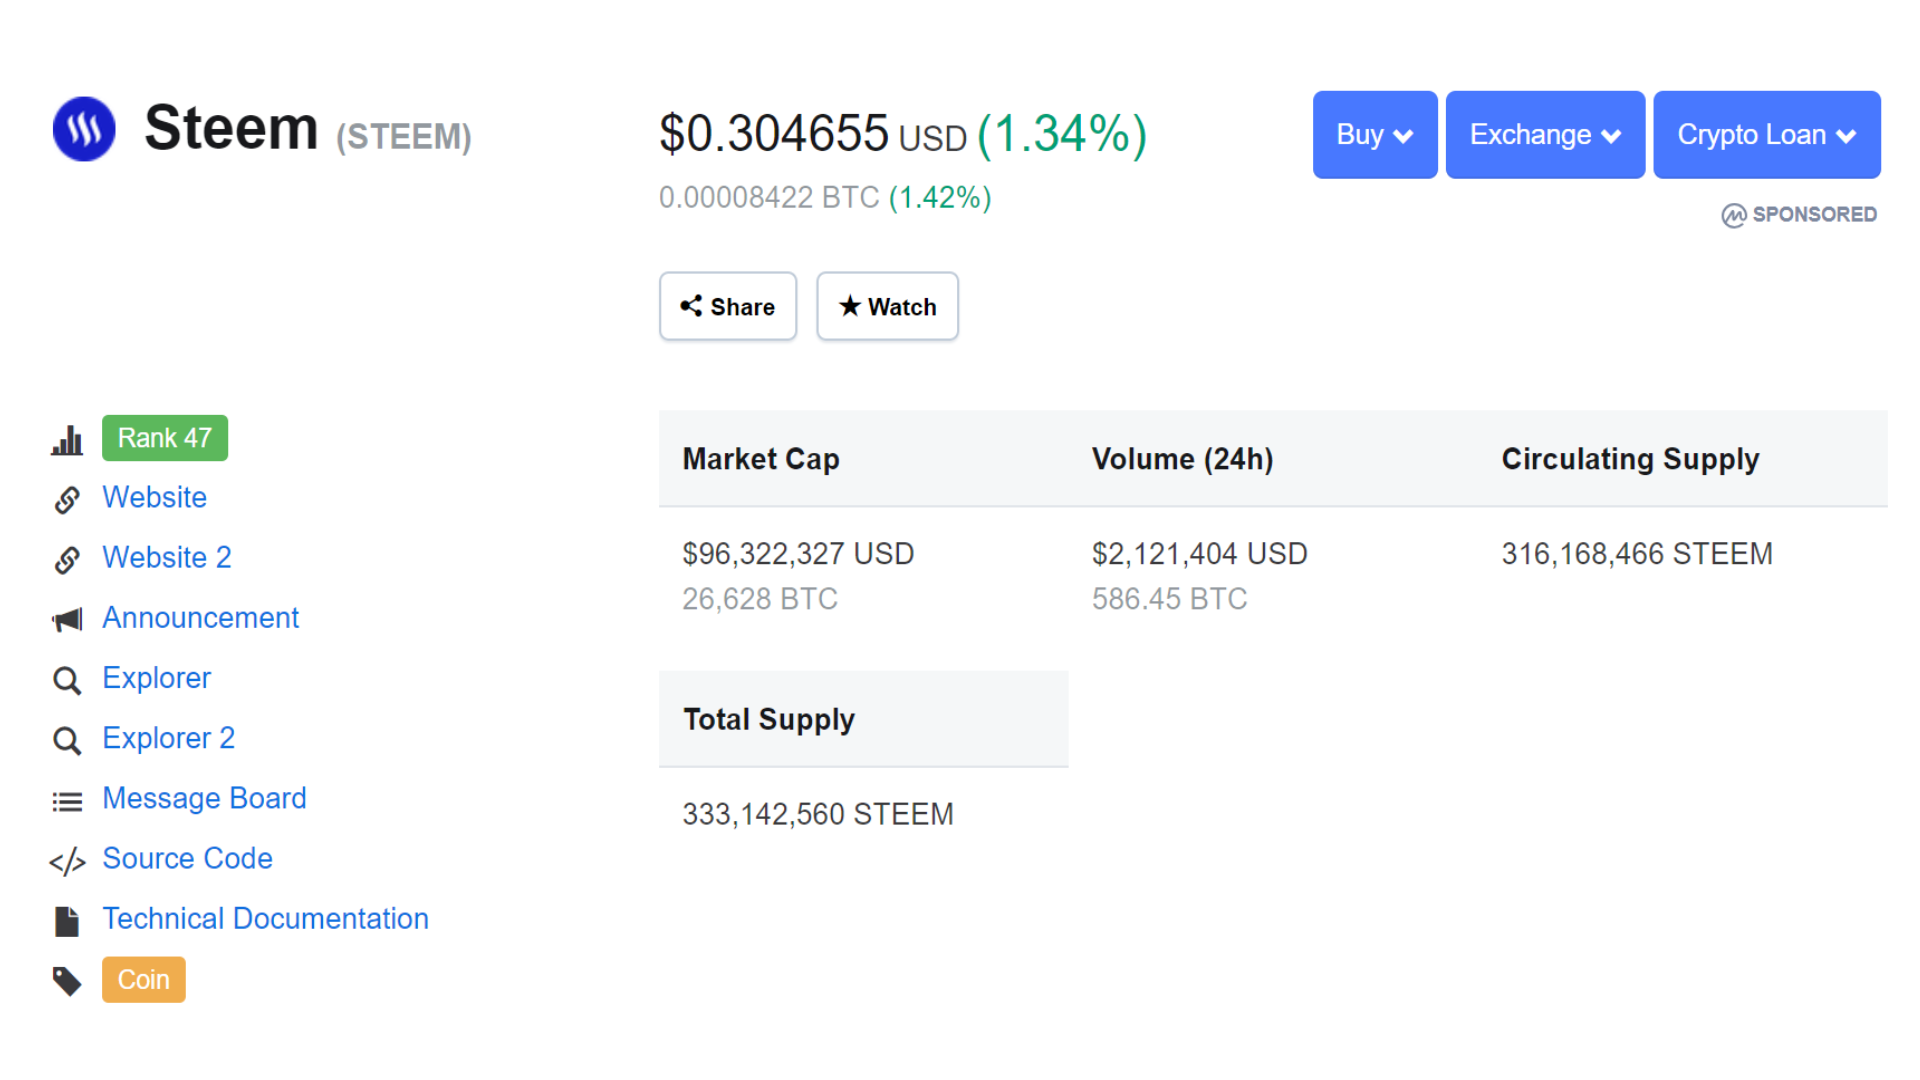Click the green Rank 47 badge
Viewport: 1920px width, 1080px height.
[x=165, y=438]
